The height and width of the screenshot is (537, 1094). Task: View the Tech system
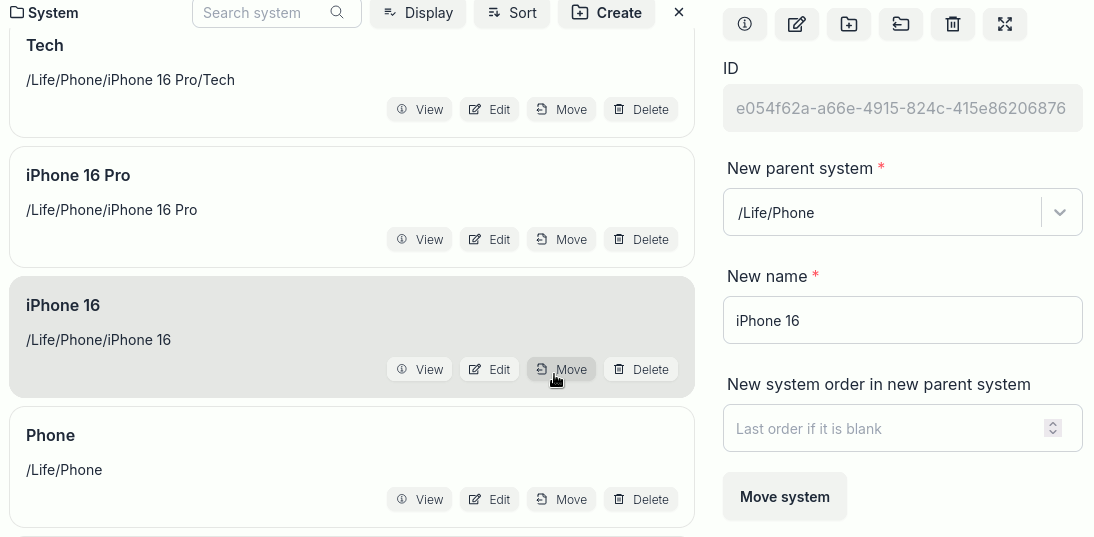coord(419,109)
